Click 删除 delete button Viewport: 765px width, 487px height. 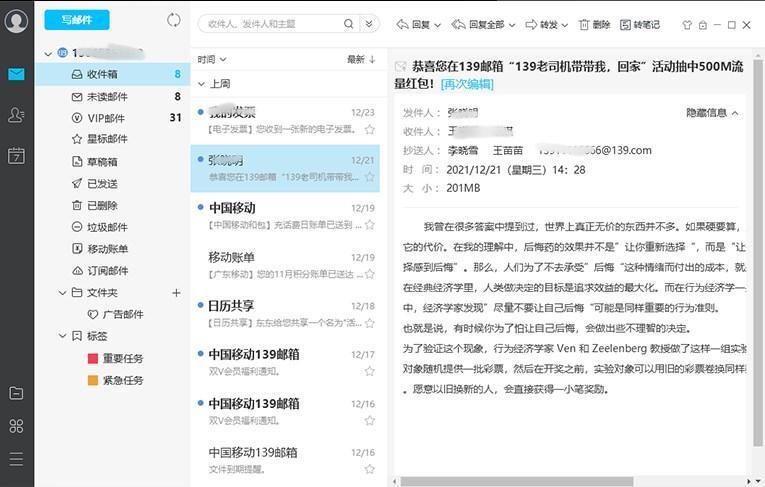click(594, 24)
